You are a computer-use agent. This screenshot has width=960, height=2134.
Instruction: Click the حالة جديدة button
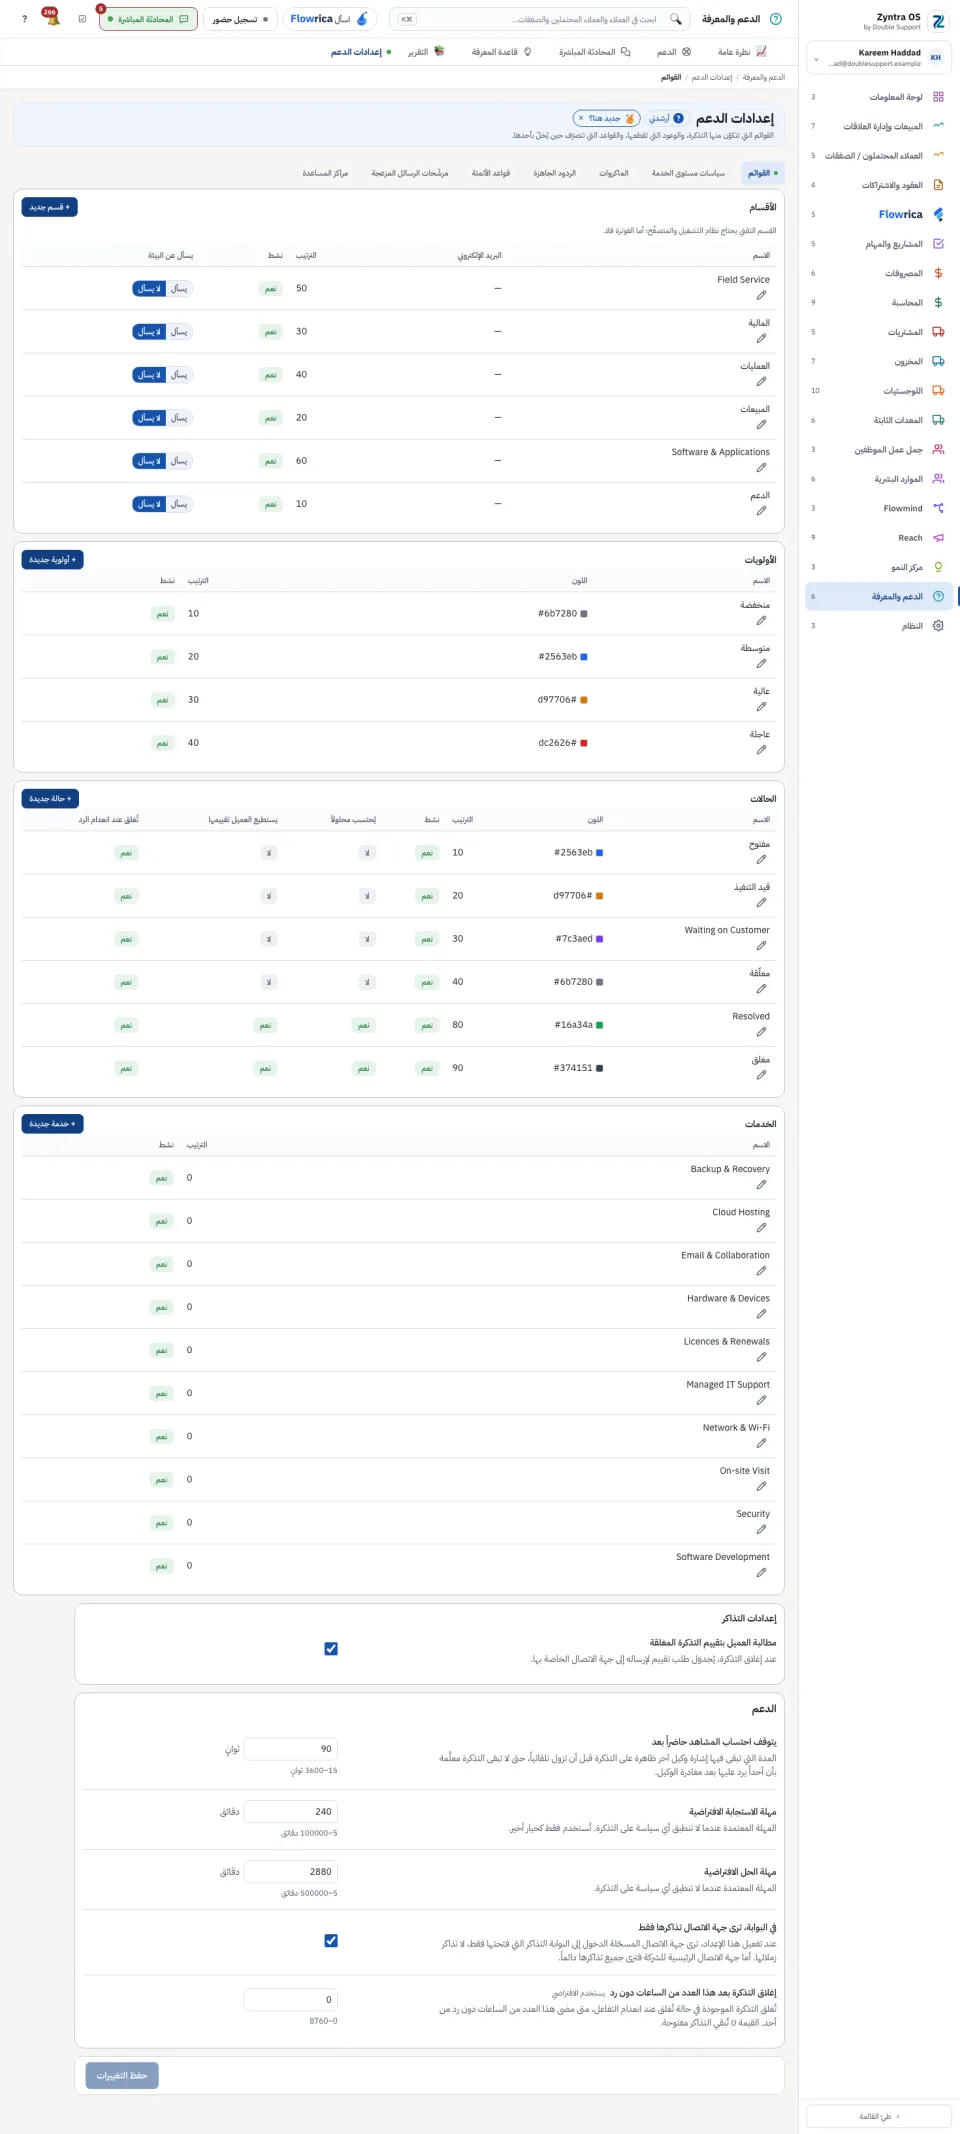tap(50, 799)
